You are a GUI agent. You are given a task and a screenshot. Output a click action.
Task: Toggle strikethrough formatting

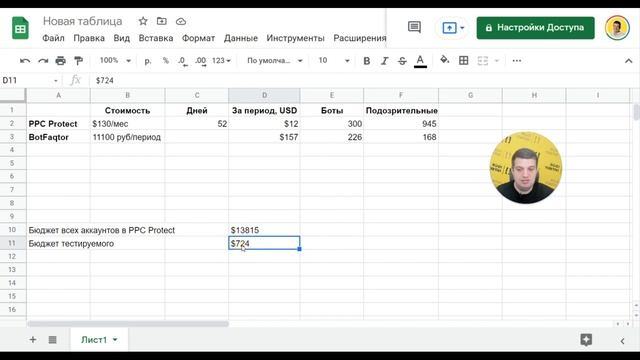point(402,61)
